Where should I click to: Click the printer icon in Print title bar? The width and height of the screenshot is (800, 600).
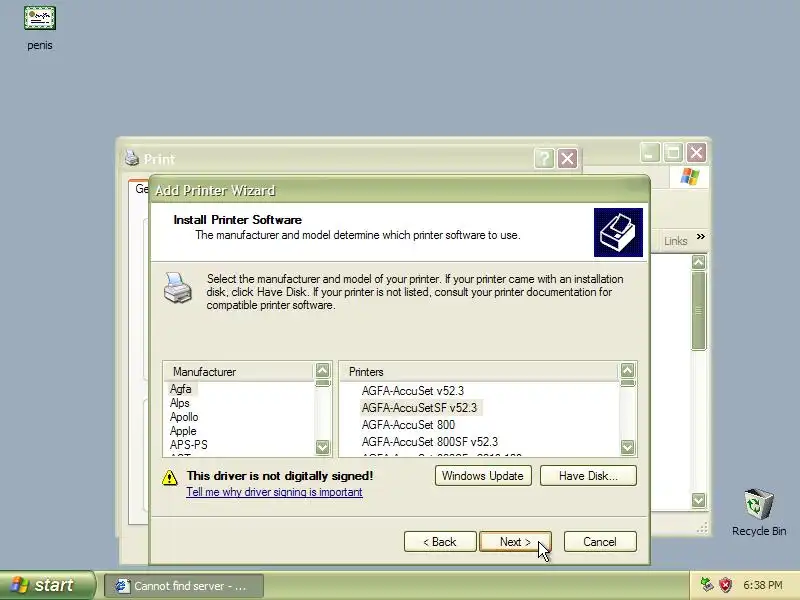tap(132, 158)
